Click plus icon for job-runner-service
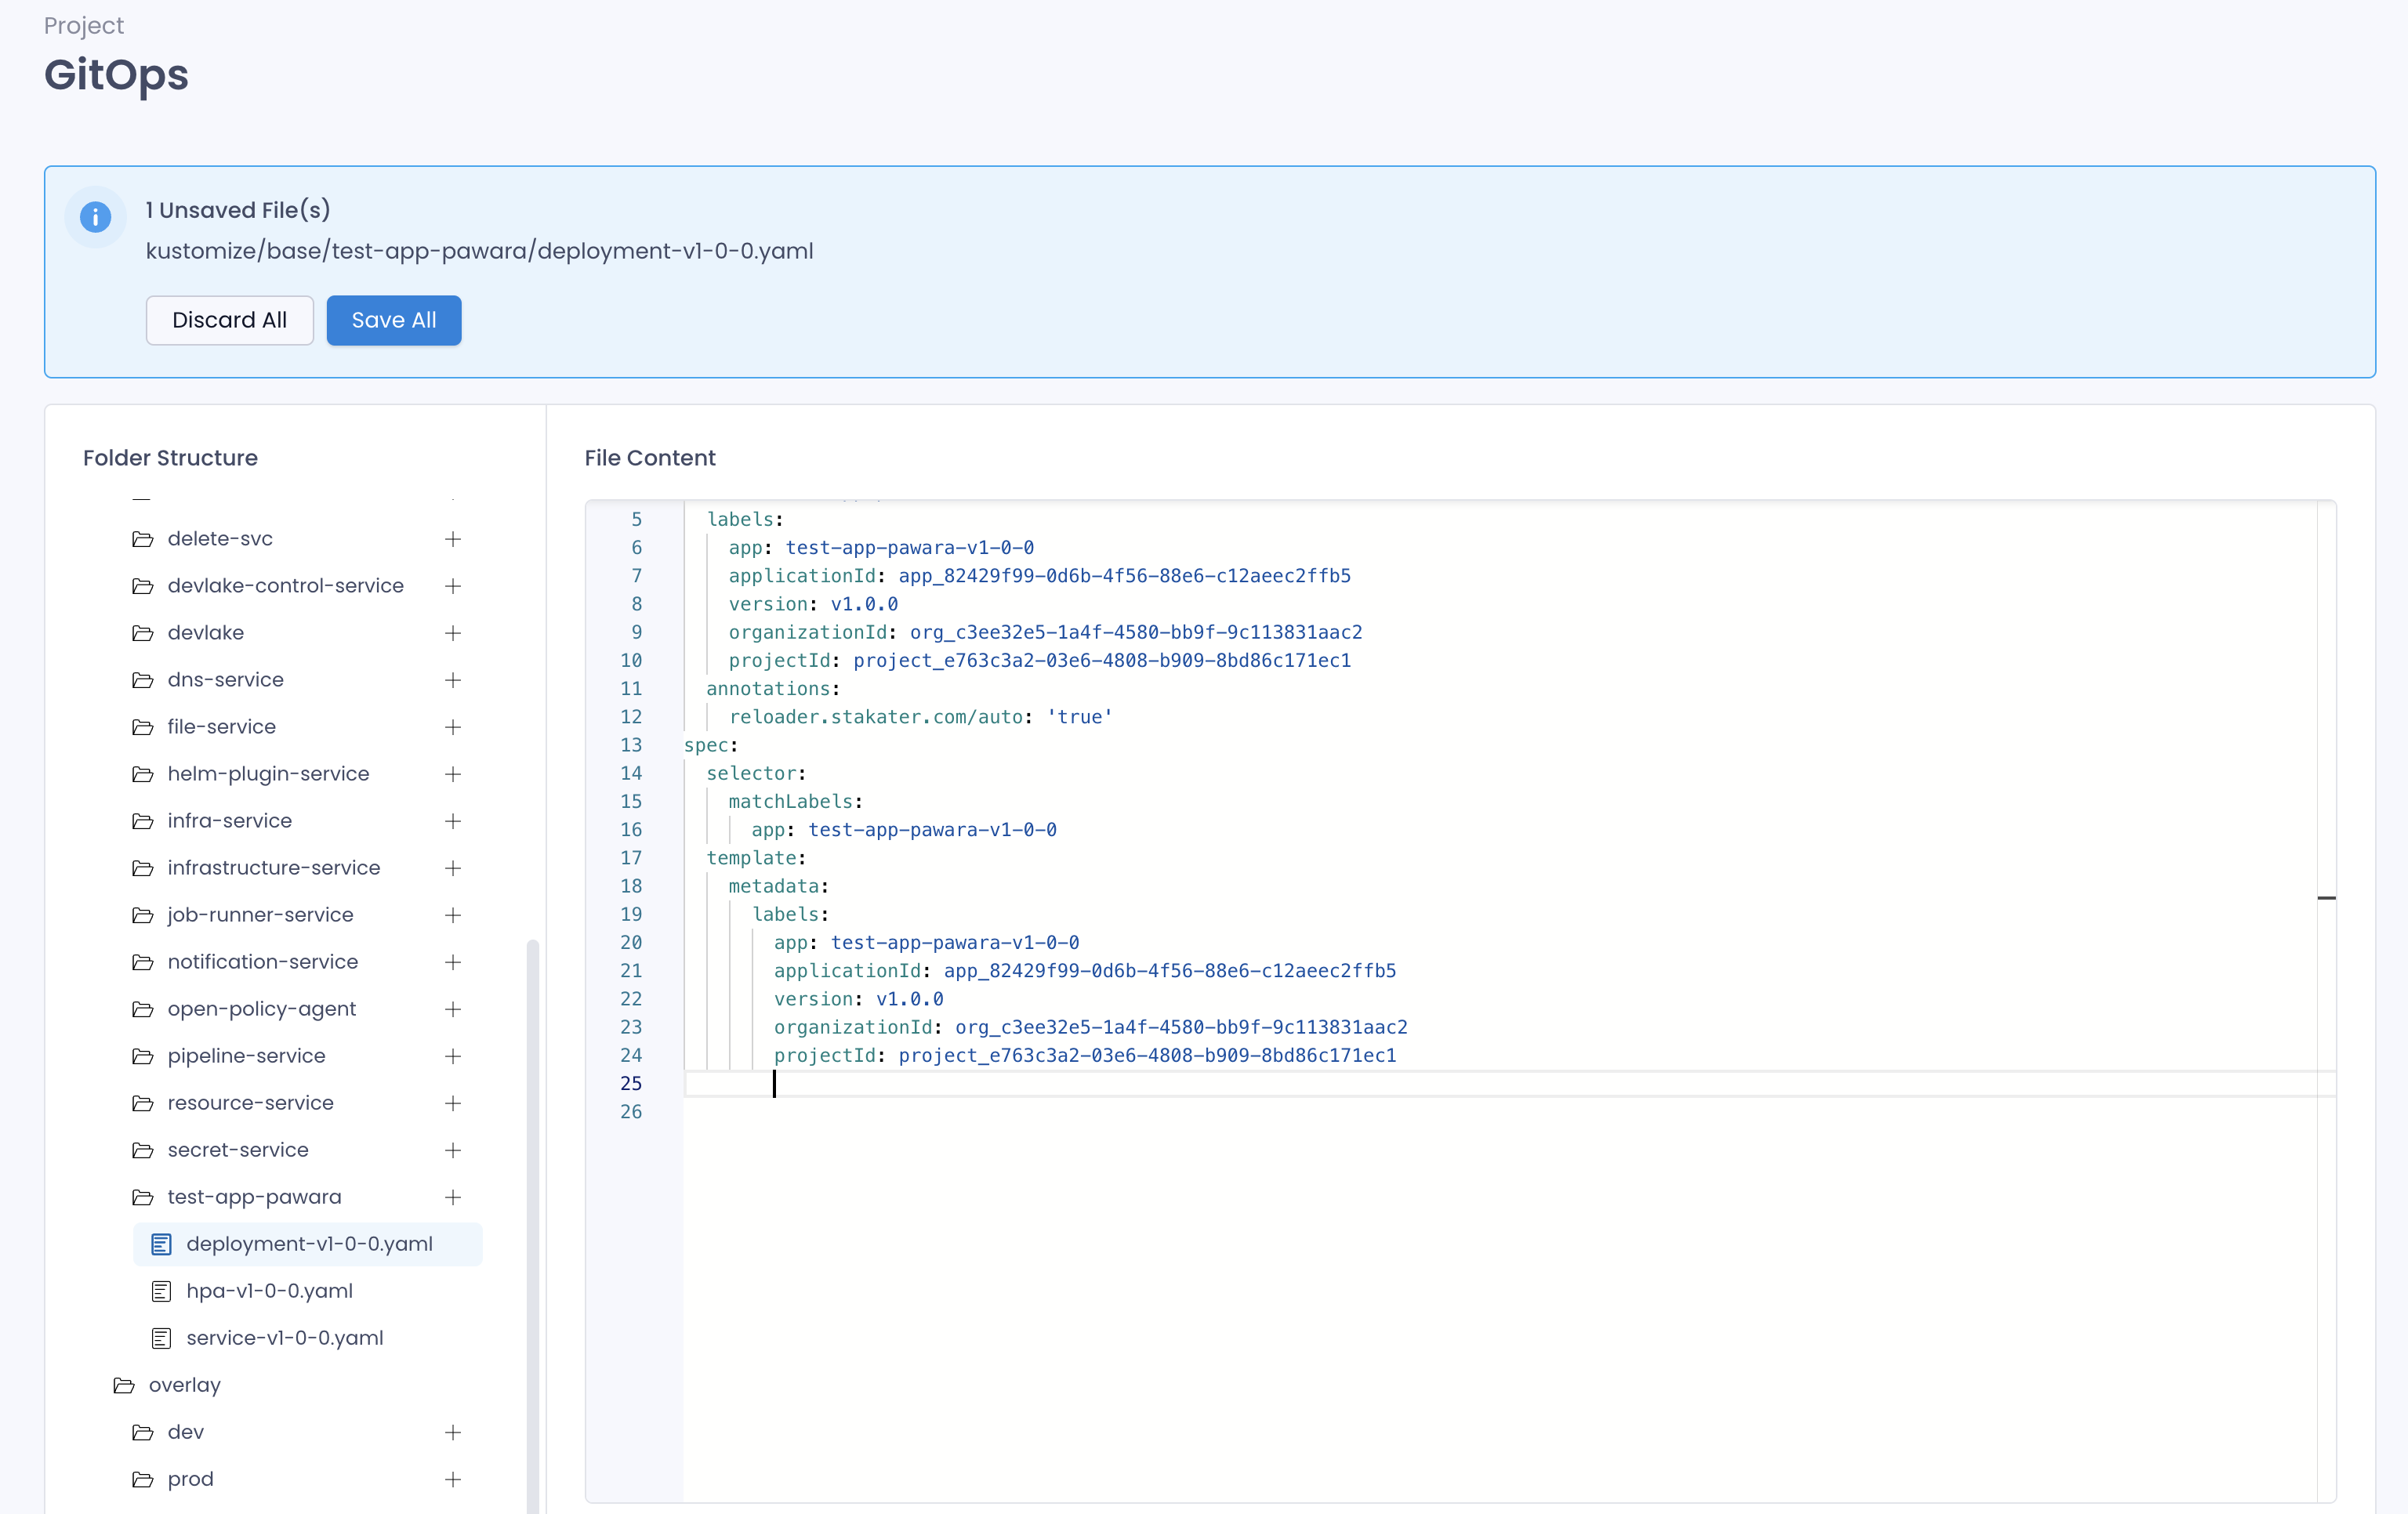2408x1514 pixels. (x=453, y=915)
